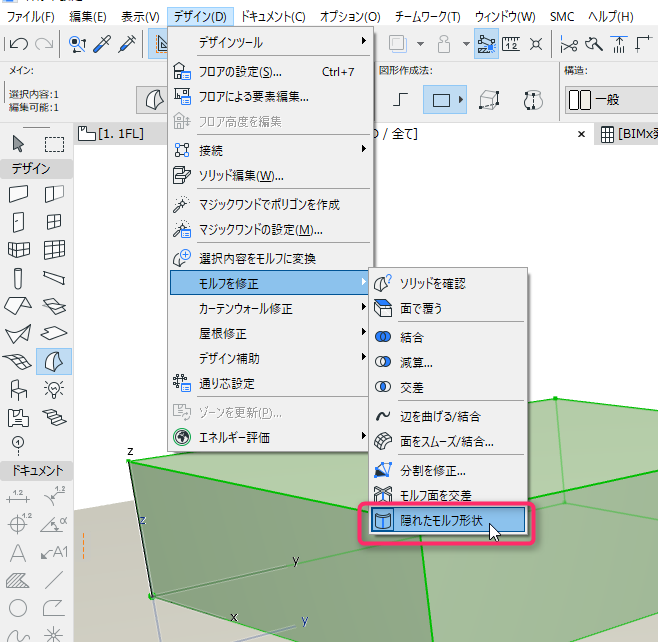Select the Shell tool in toolbox
Image resolution: width=658 pixels, height=642 pixels.
click(x=18, y=334)
